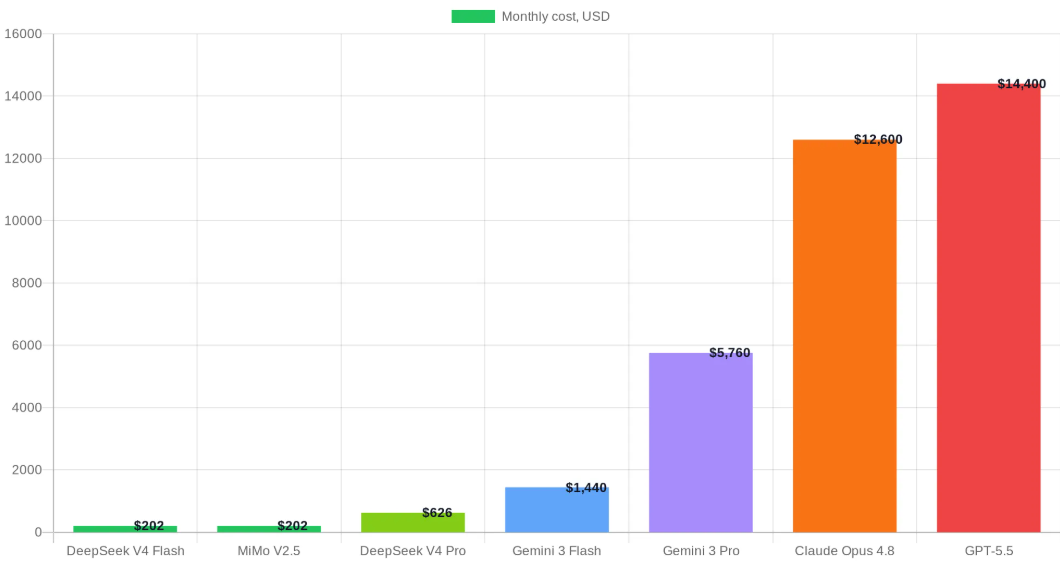Click the 12000 y-axis tick label

[23, 158]
